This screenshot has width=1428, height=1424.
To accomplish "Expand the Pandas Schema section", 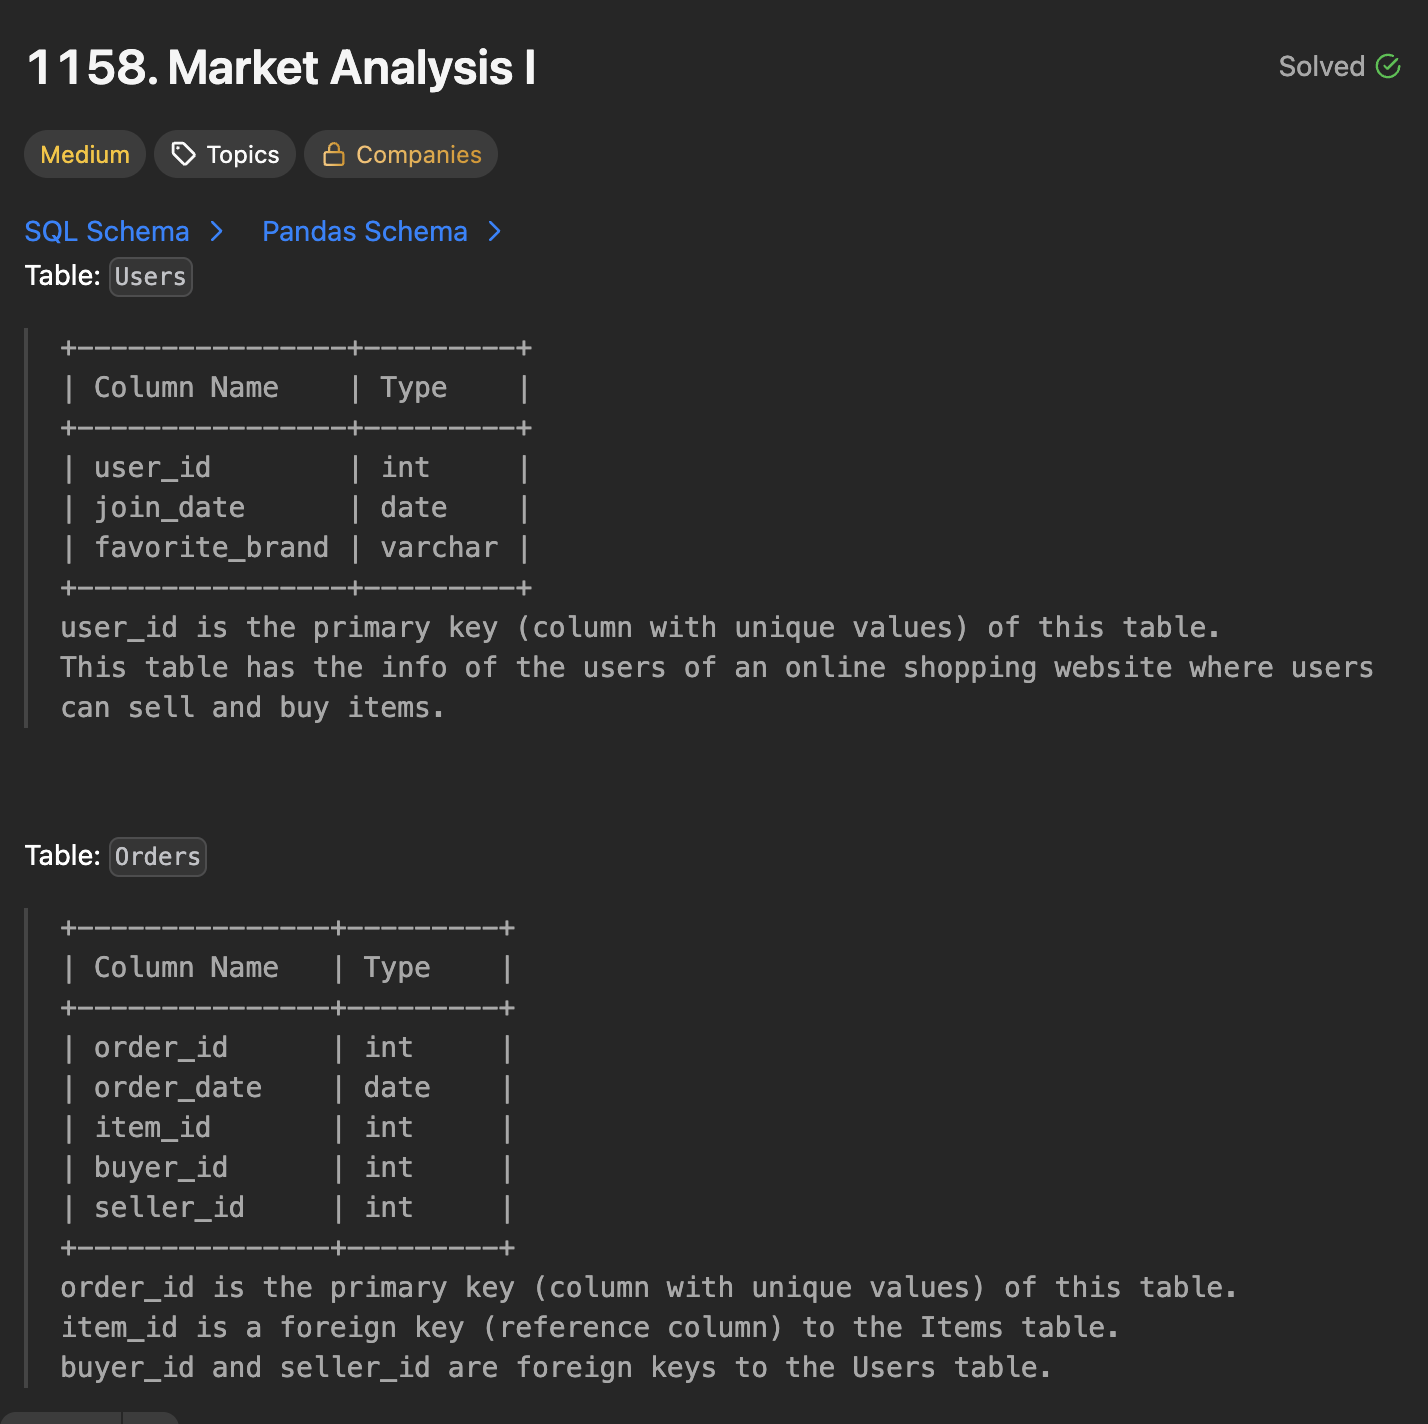I will (x=364, y=231).
